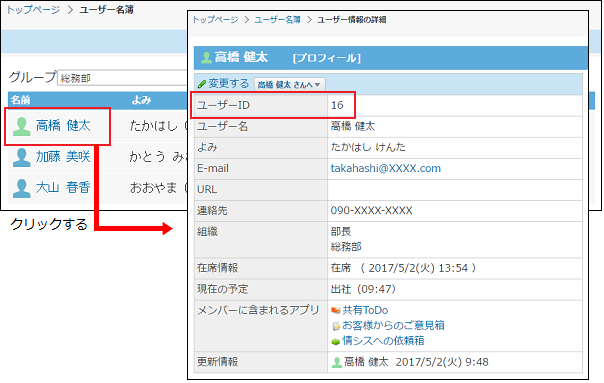Go to ユーザー名簿 in detail page breadcrumb
This screenshot has height=383, width=604.
[277, 20]
